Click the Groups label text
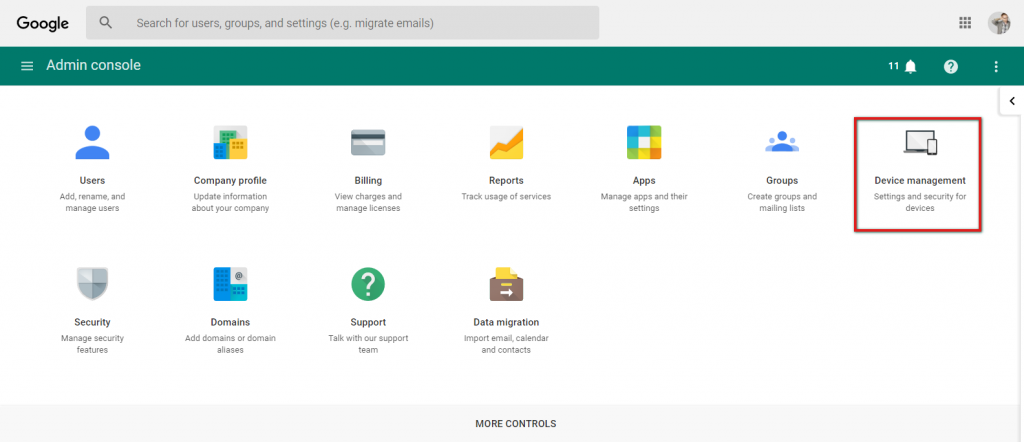 tap(782, 181)
